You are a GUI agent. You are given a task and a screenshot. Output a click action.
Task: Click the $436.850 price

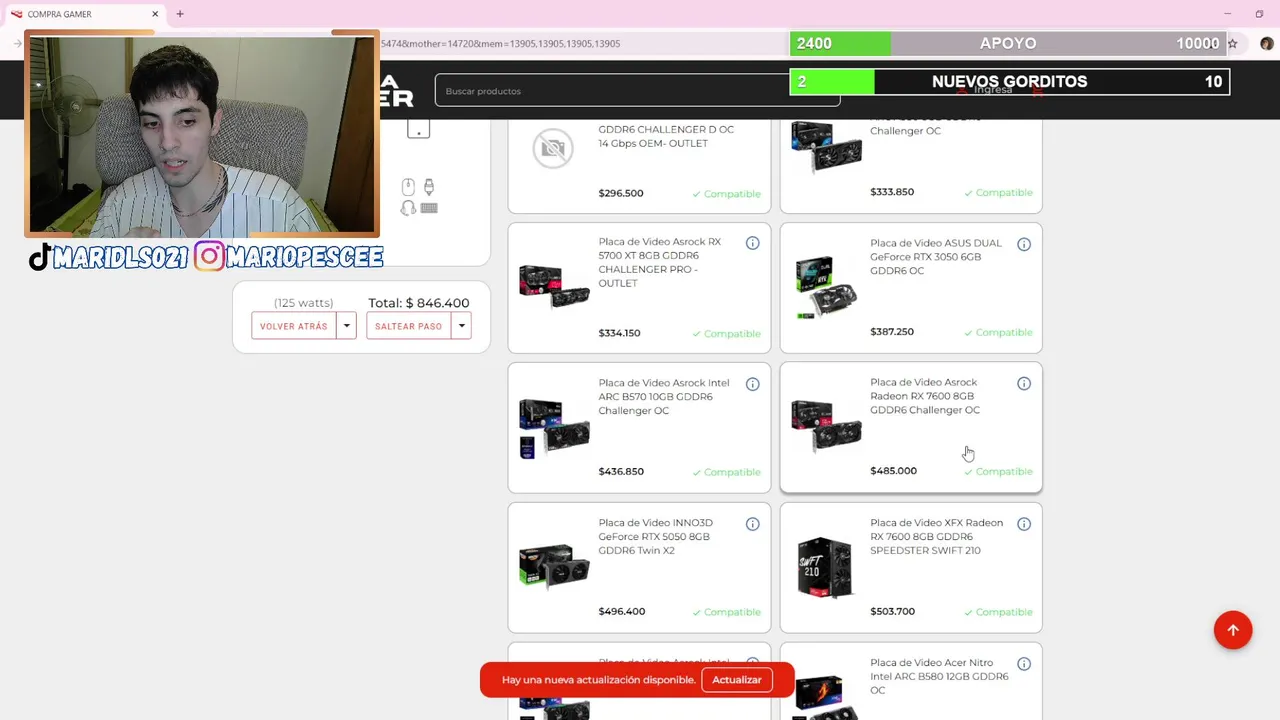coord(621,471)
